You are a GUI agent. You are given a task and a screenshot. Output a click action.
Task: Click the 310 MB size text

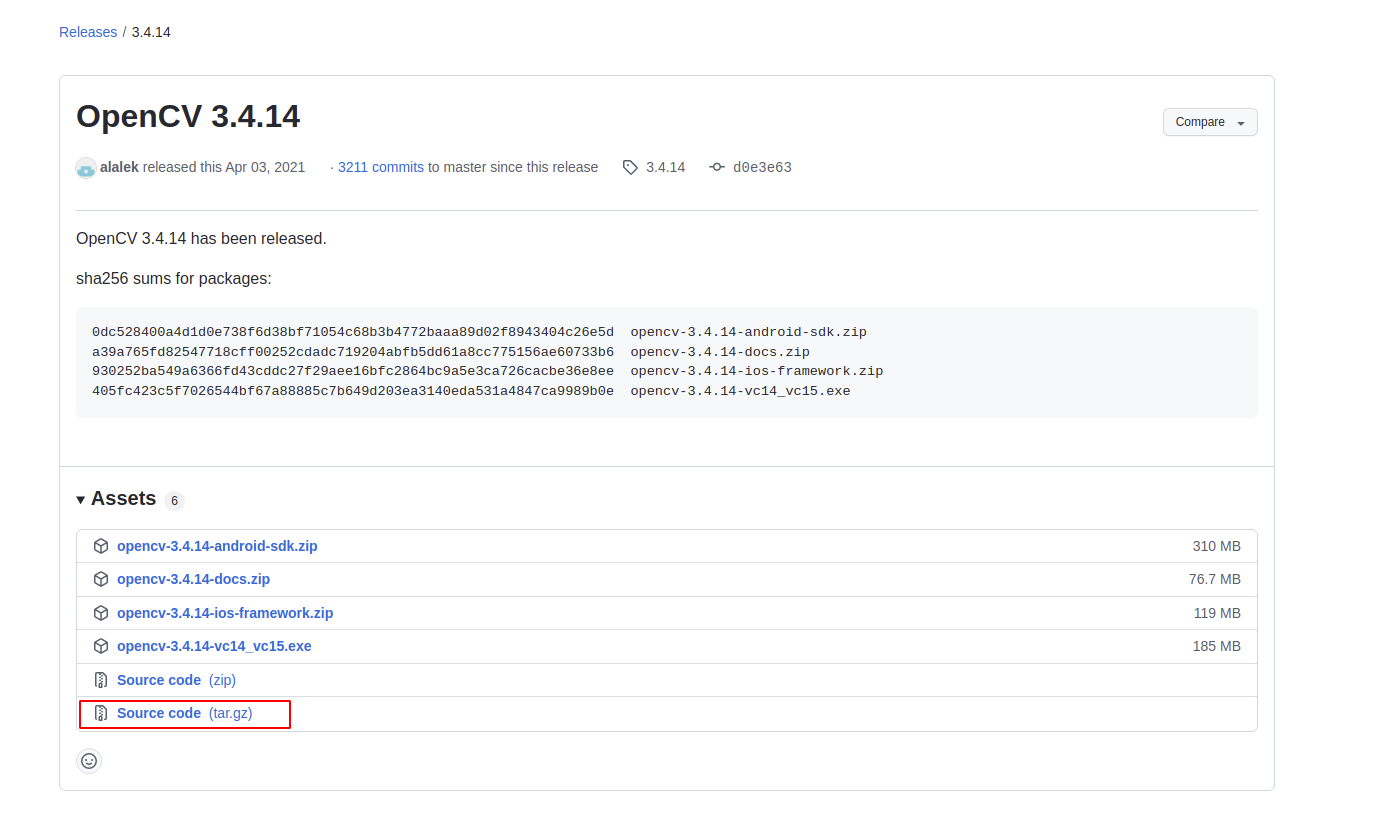(x=1217, y=546)
